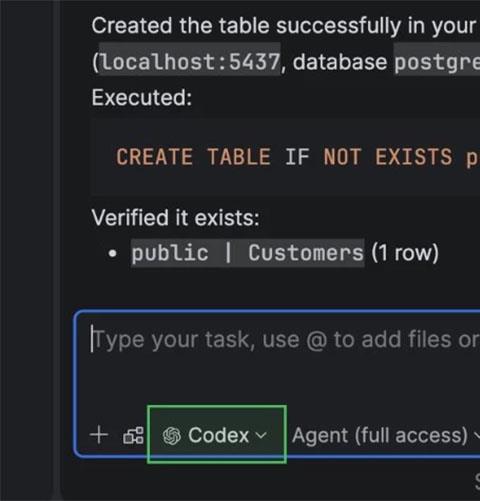This screenshot has width=480, height=501.
Task: Click the 'Verified it exists:' line
Action: [175, 218]
